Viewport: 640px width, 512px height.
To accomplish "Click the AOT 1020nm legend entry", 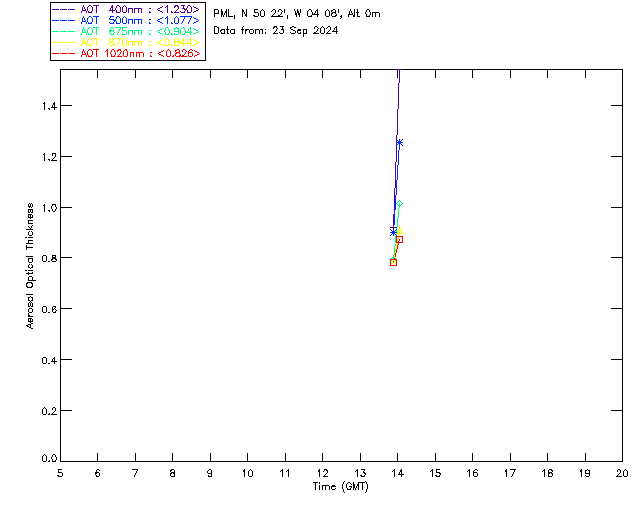I will click(x=126, y=53).
